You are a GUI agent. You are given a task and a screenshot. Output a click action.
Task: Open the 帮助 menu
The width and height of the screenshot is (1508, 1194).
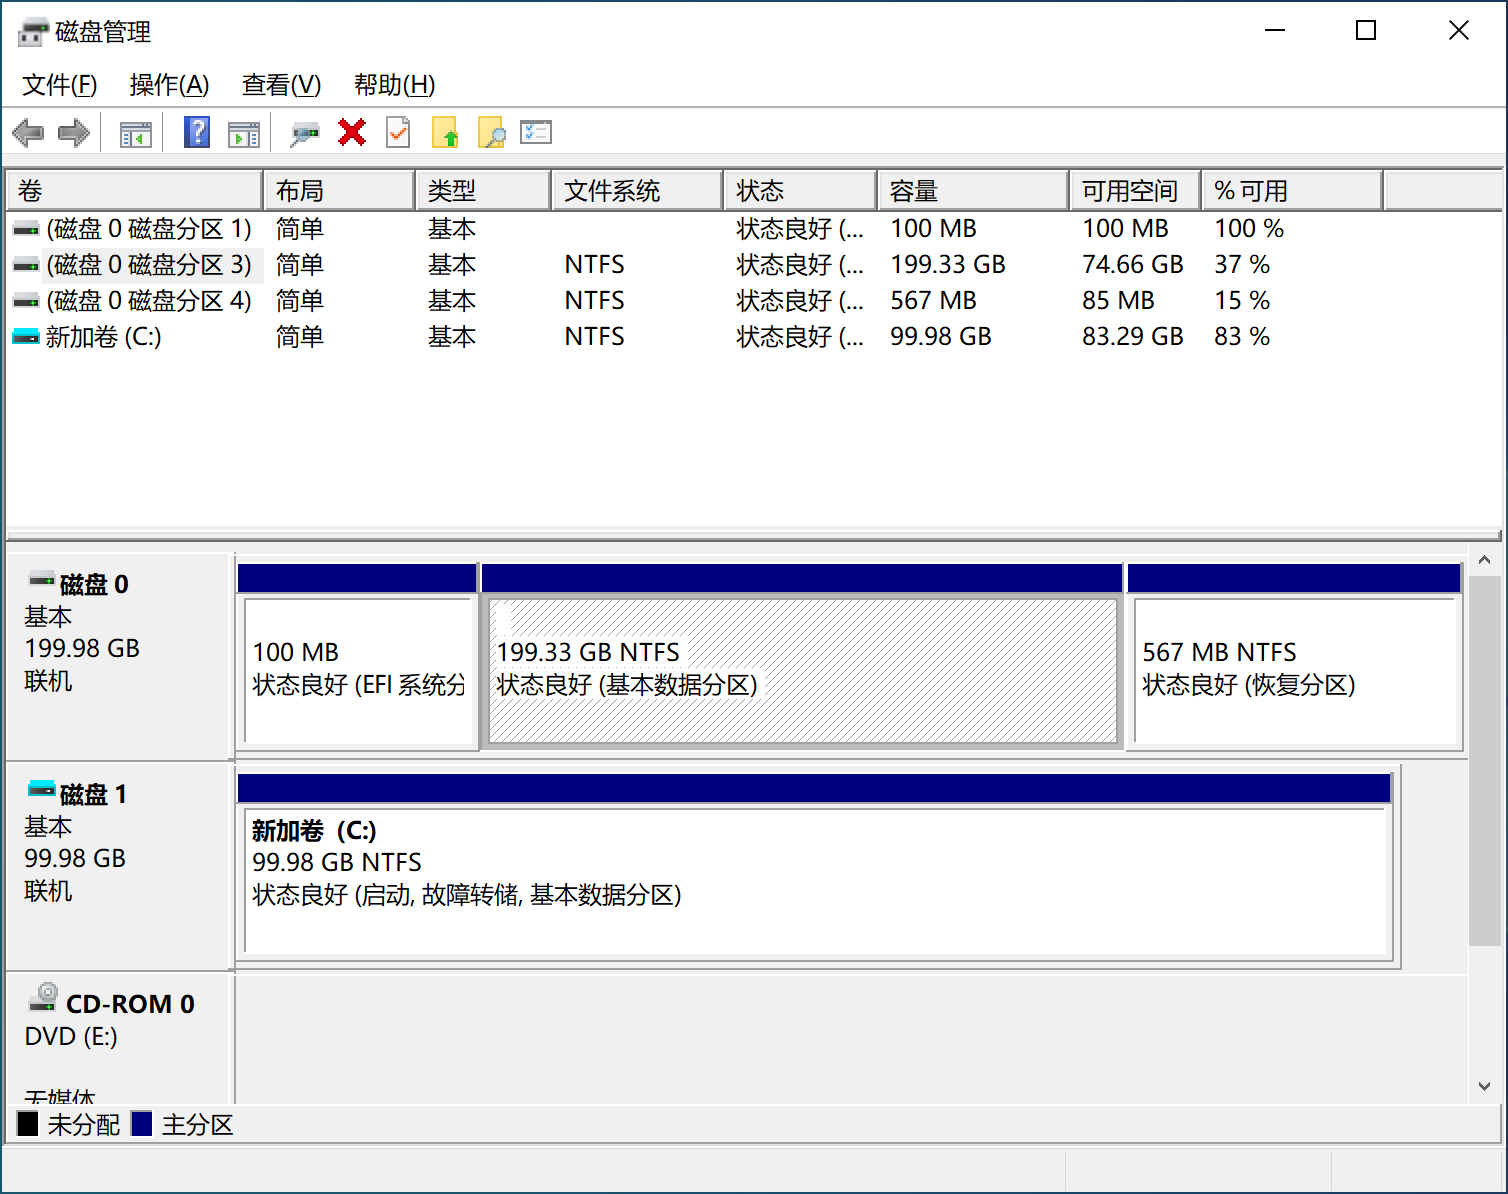(394, 85)
